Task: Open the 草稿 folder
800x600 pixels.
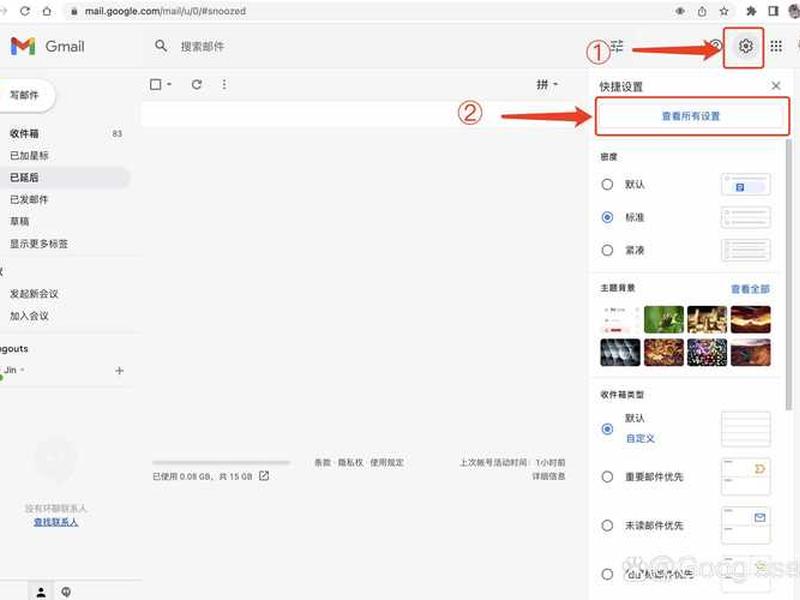Action: coord(19,221)
